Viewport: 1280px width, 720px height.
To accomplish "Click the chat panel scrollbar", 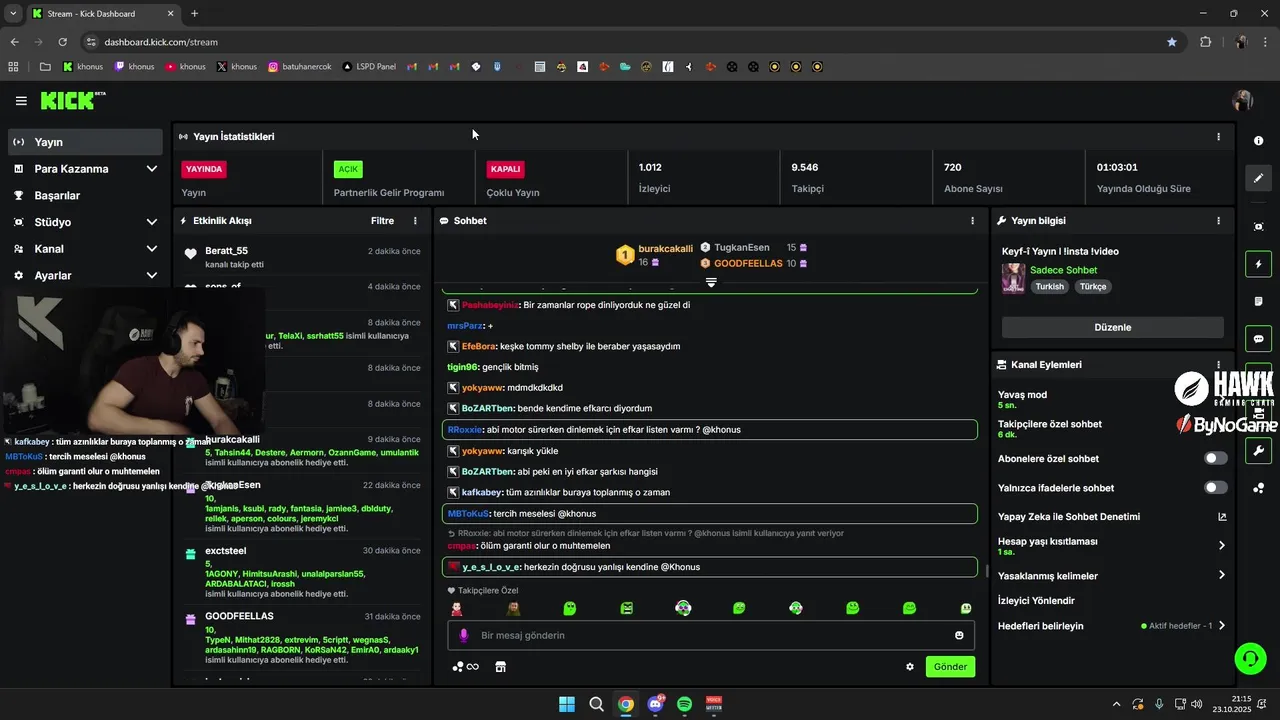I will pyautogui.click(x=987, y=571).
